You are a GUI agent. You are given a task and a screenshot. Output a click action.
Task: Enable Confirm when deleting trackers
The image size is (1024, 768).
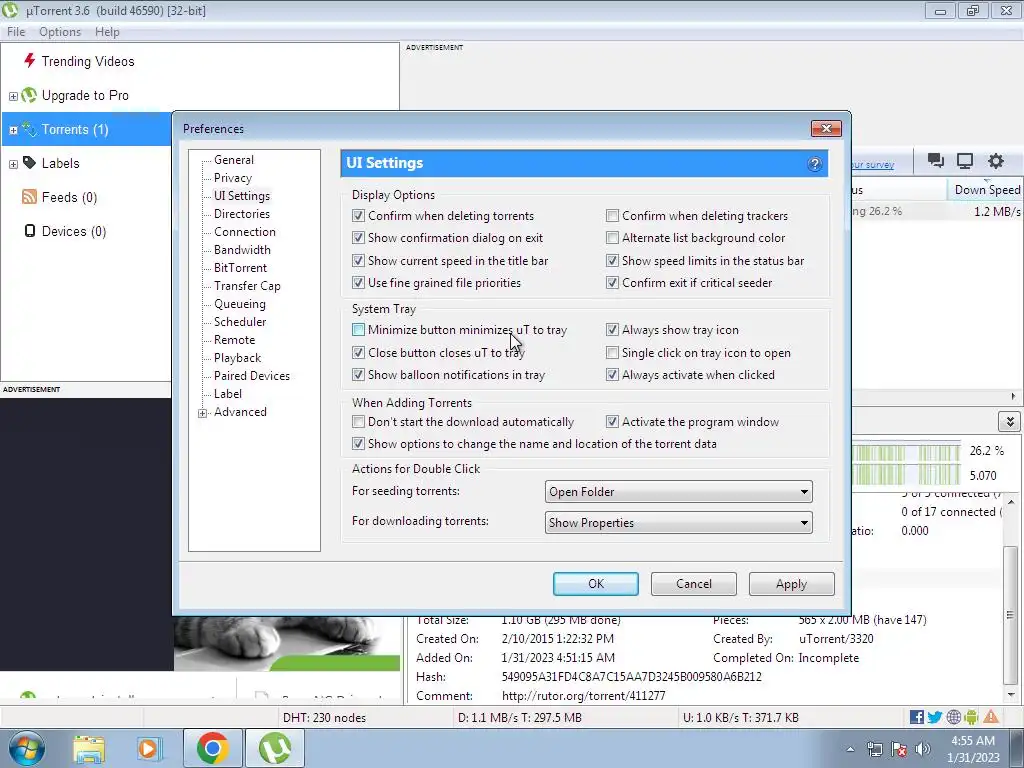[x=612, y=216]
